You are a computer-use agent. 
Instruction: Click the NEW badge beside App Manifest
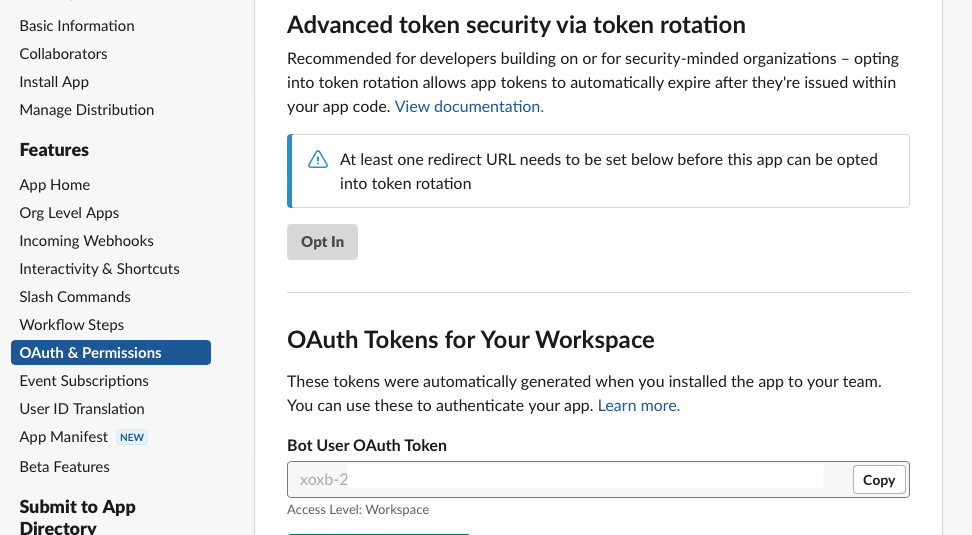(132, 437)
